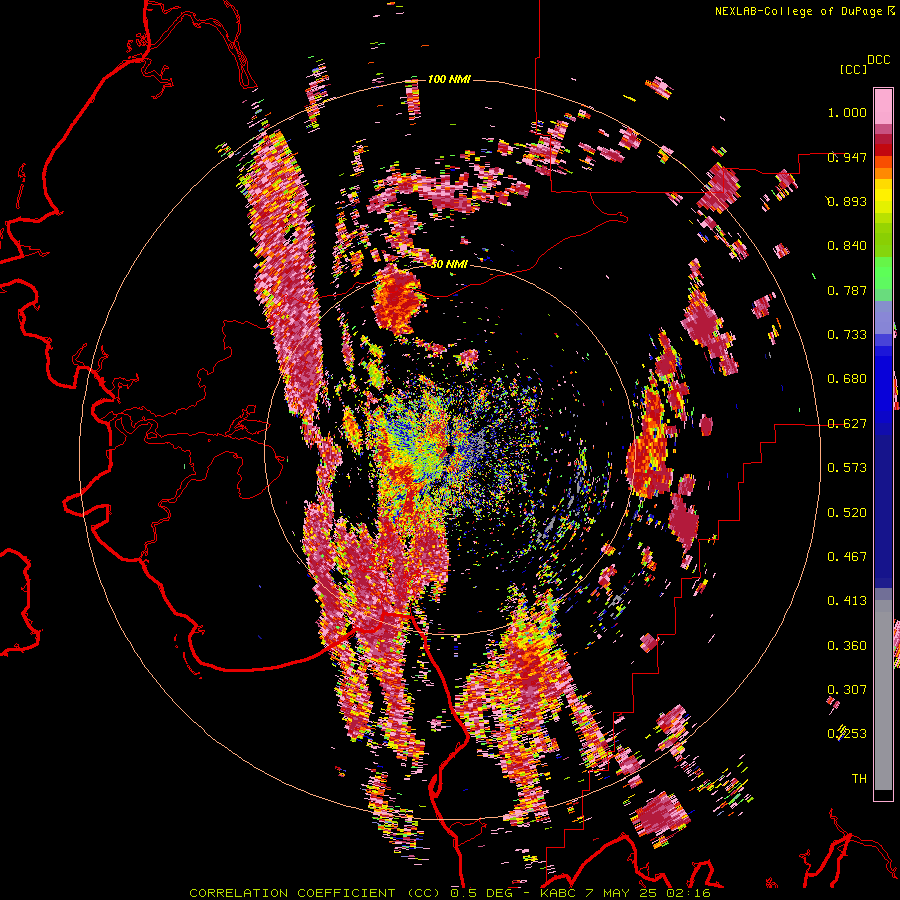Image resolution: width=900 pixels, height=900 pixels.
Task: Select the 0.893 legend value
Action: coord(847,201)
